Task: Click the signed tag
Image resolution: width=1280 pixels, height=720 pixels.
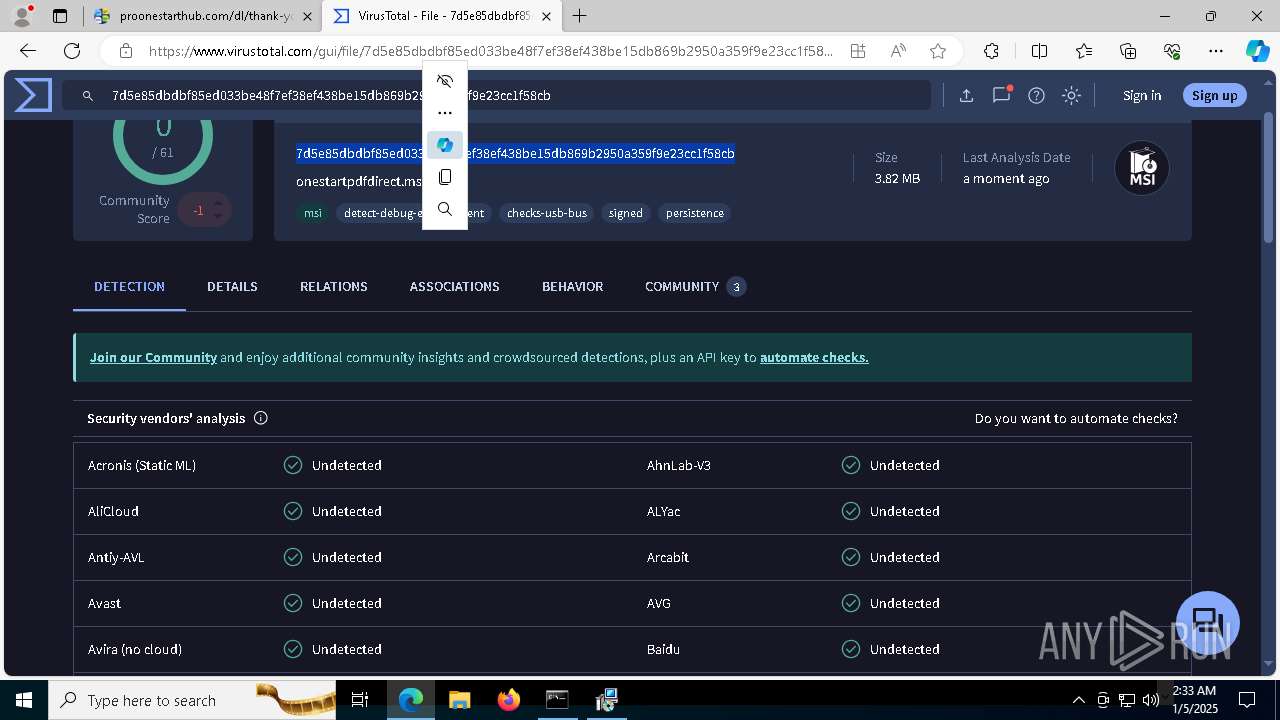Action: 626,213
